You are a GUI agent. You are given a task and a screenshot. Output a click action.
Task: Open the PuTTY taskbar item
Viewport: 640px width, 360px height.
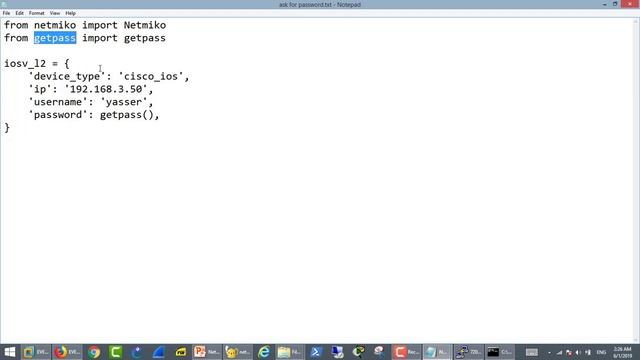point(468,352)
